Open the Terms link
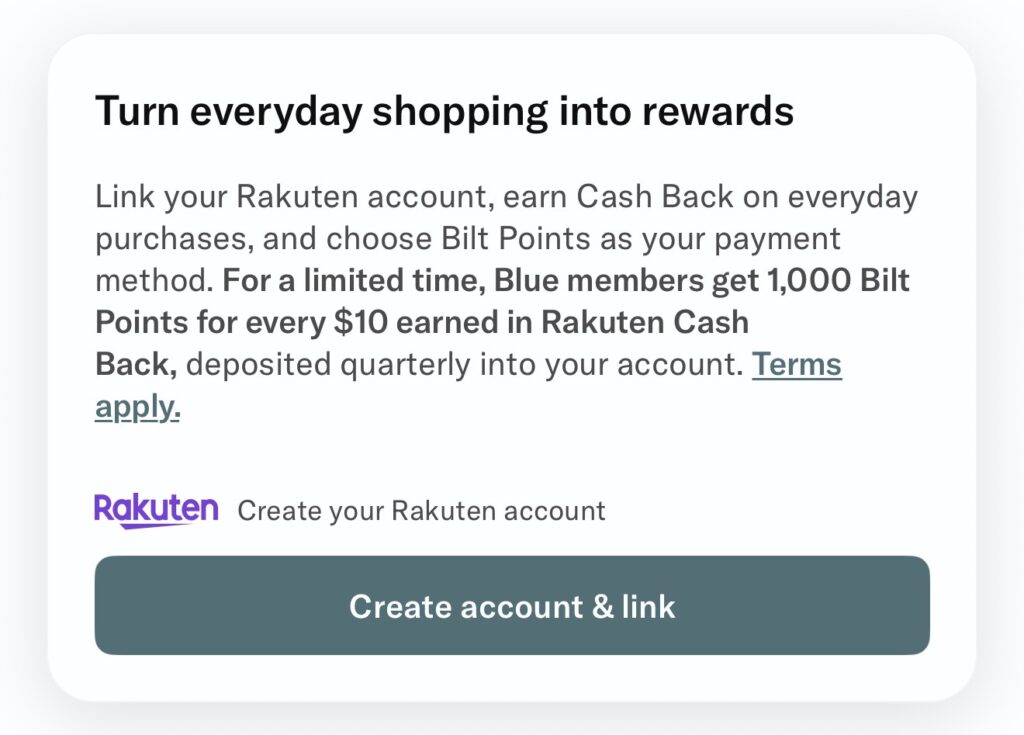This screenshot has width=1024, height=735. [796, 364]
